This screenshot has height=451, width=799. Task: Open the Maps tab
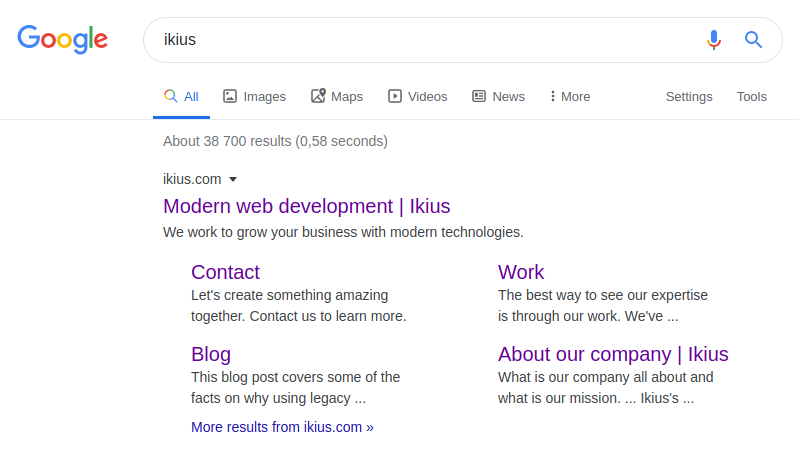click(x=337, y=96)
